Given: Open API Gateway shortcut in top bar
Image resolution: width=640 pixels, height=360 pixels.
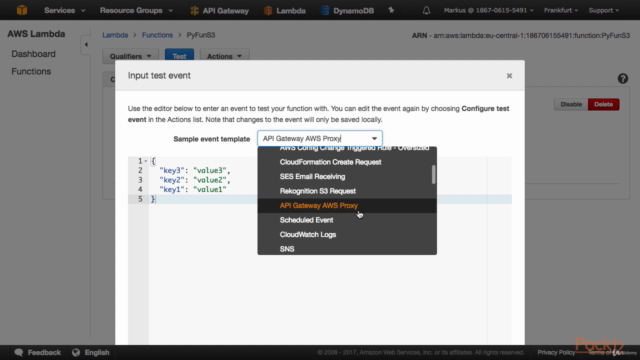Looking at the screenshot, I should 220,11.
